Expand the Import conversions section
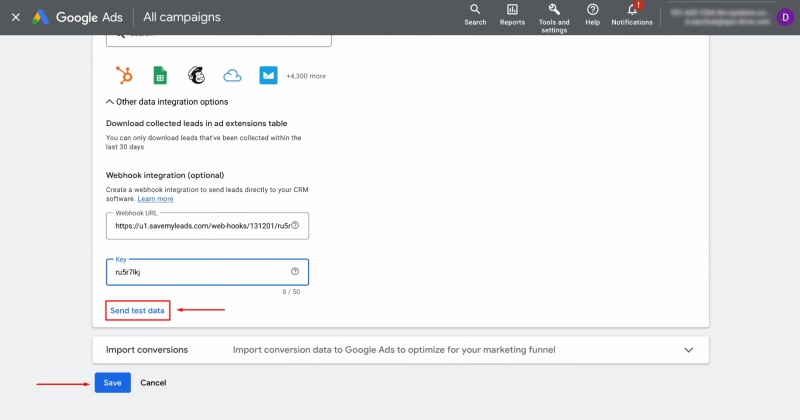800x420 pixels. click(x=401, y=350)
